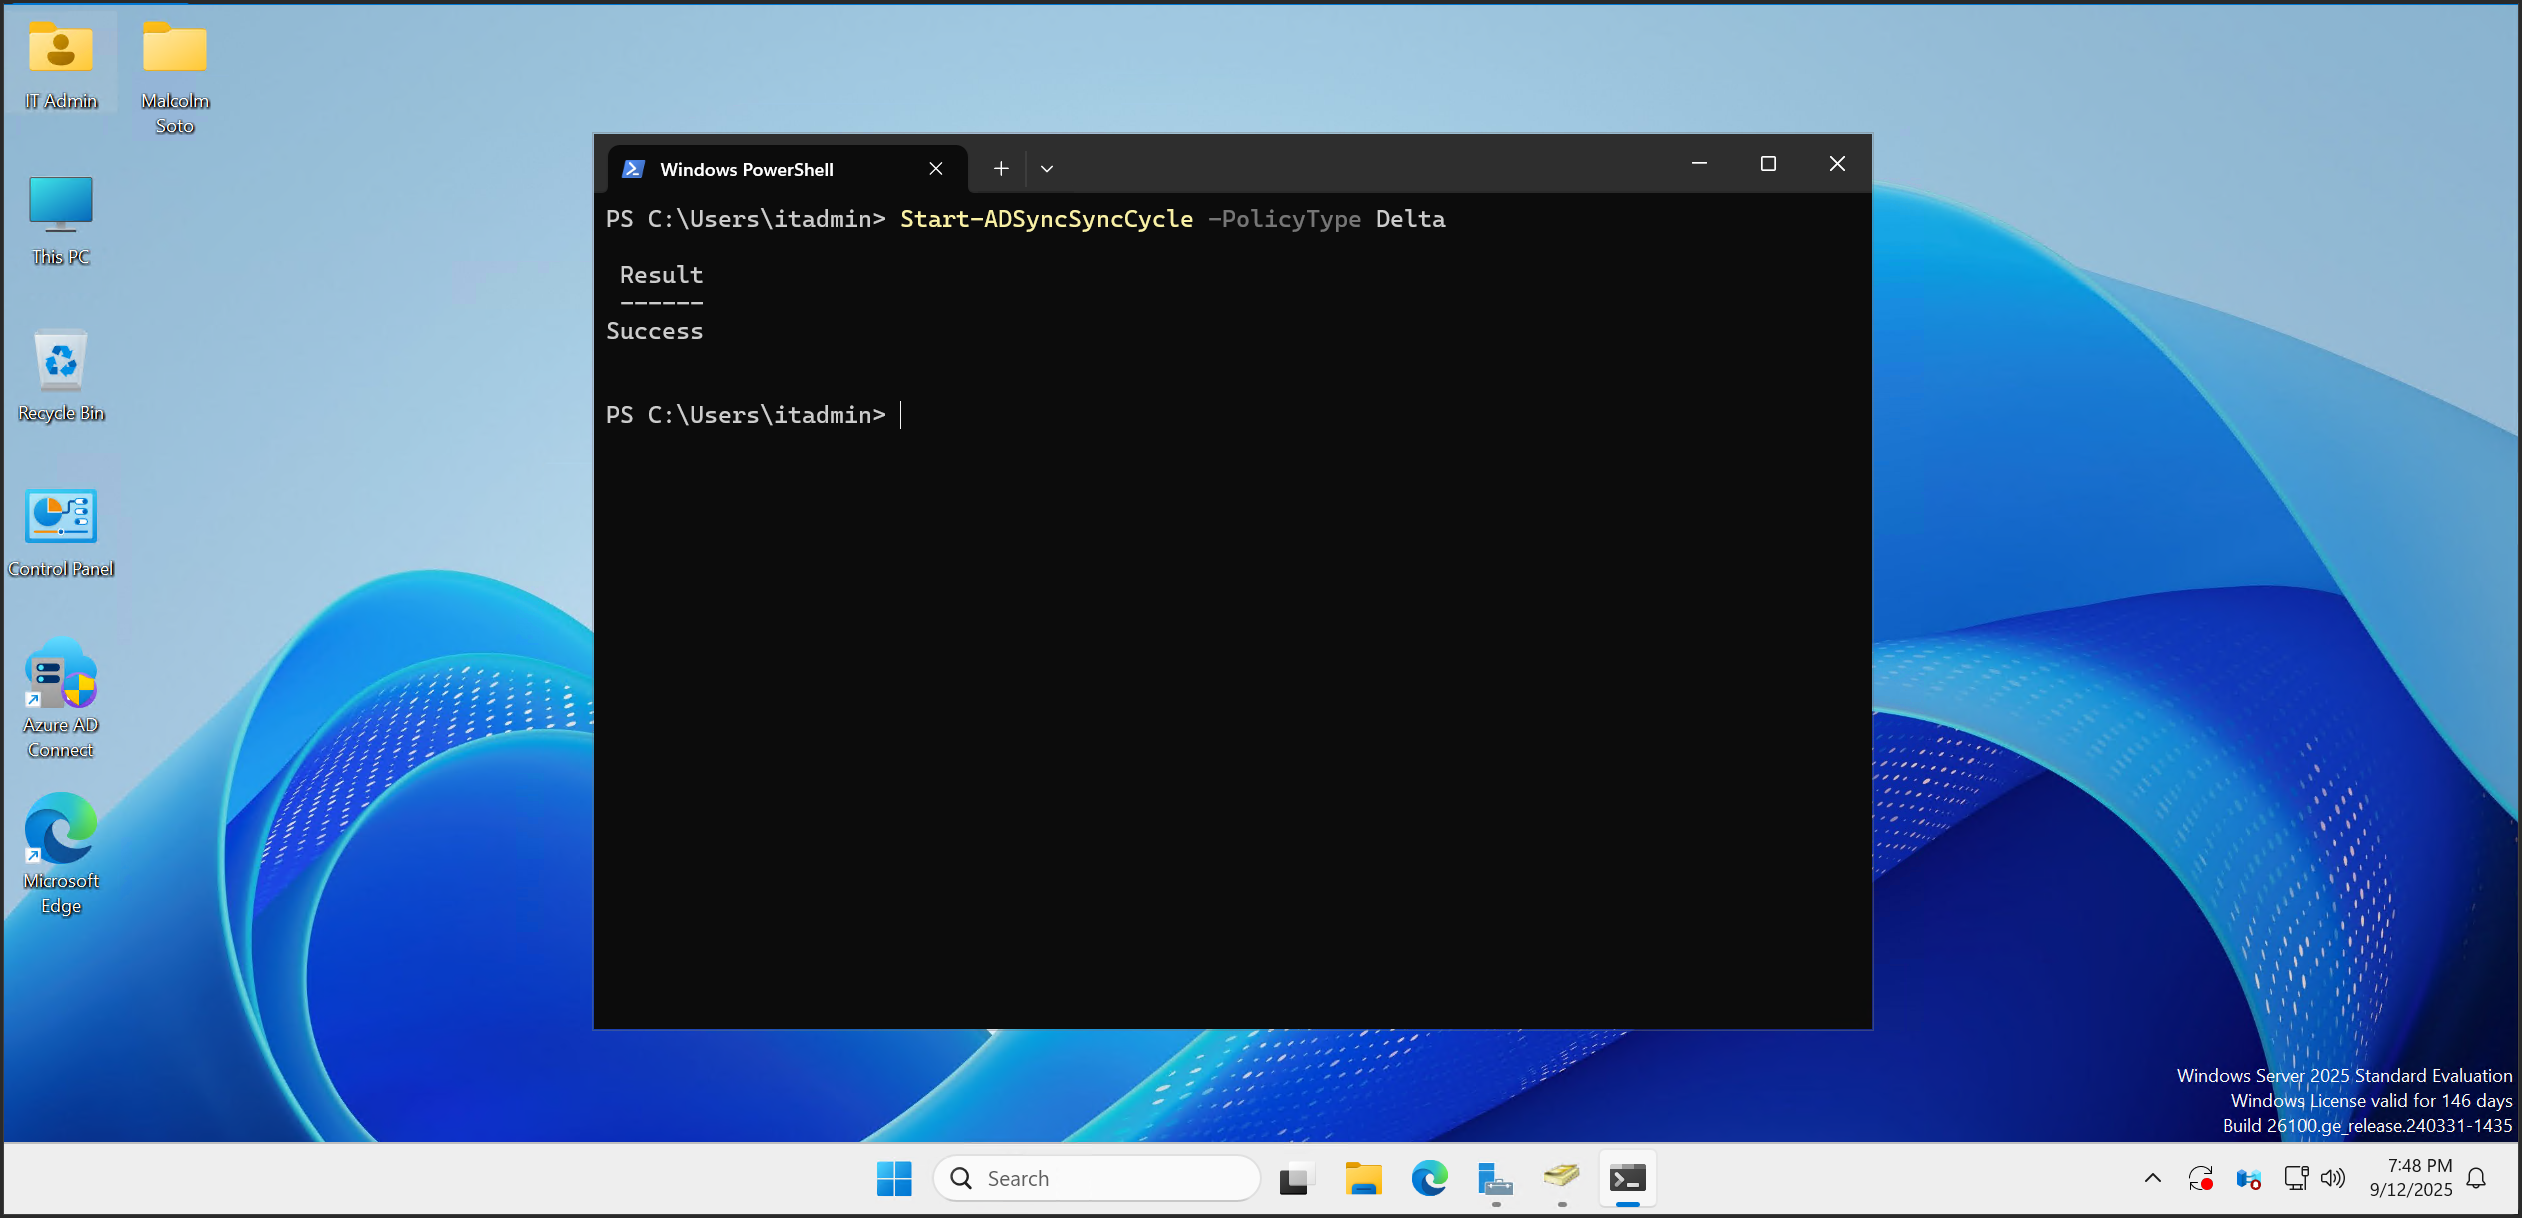Viewport: 2522px width, 1218px height.
Task: Open the Windows Start menu
Action: 894,1179
